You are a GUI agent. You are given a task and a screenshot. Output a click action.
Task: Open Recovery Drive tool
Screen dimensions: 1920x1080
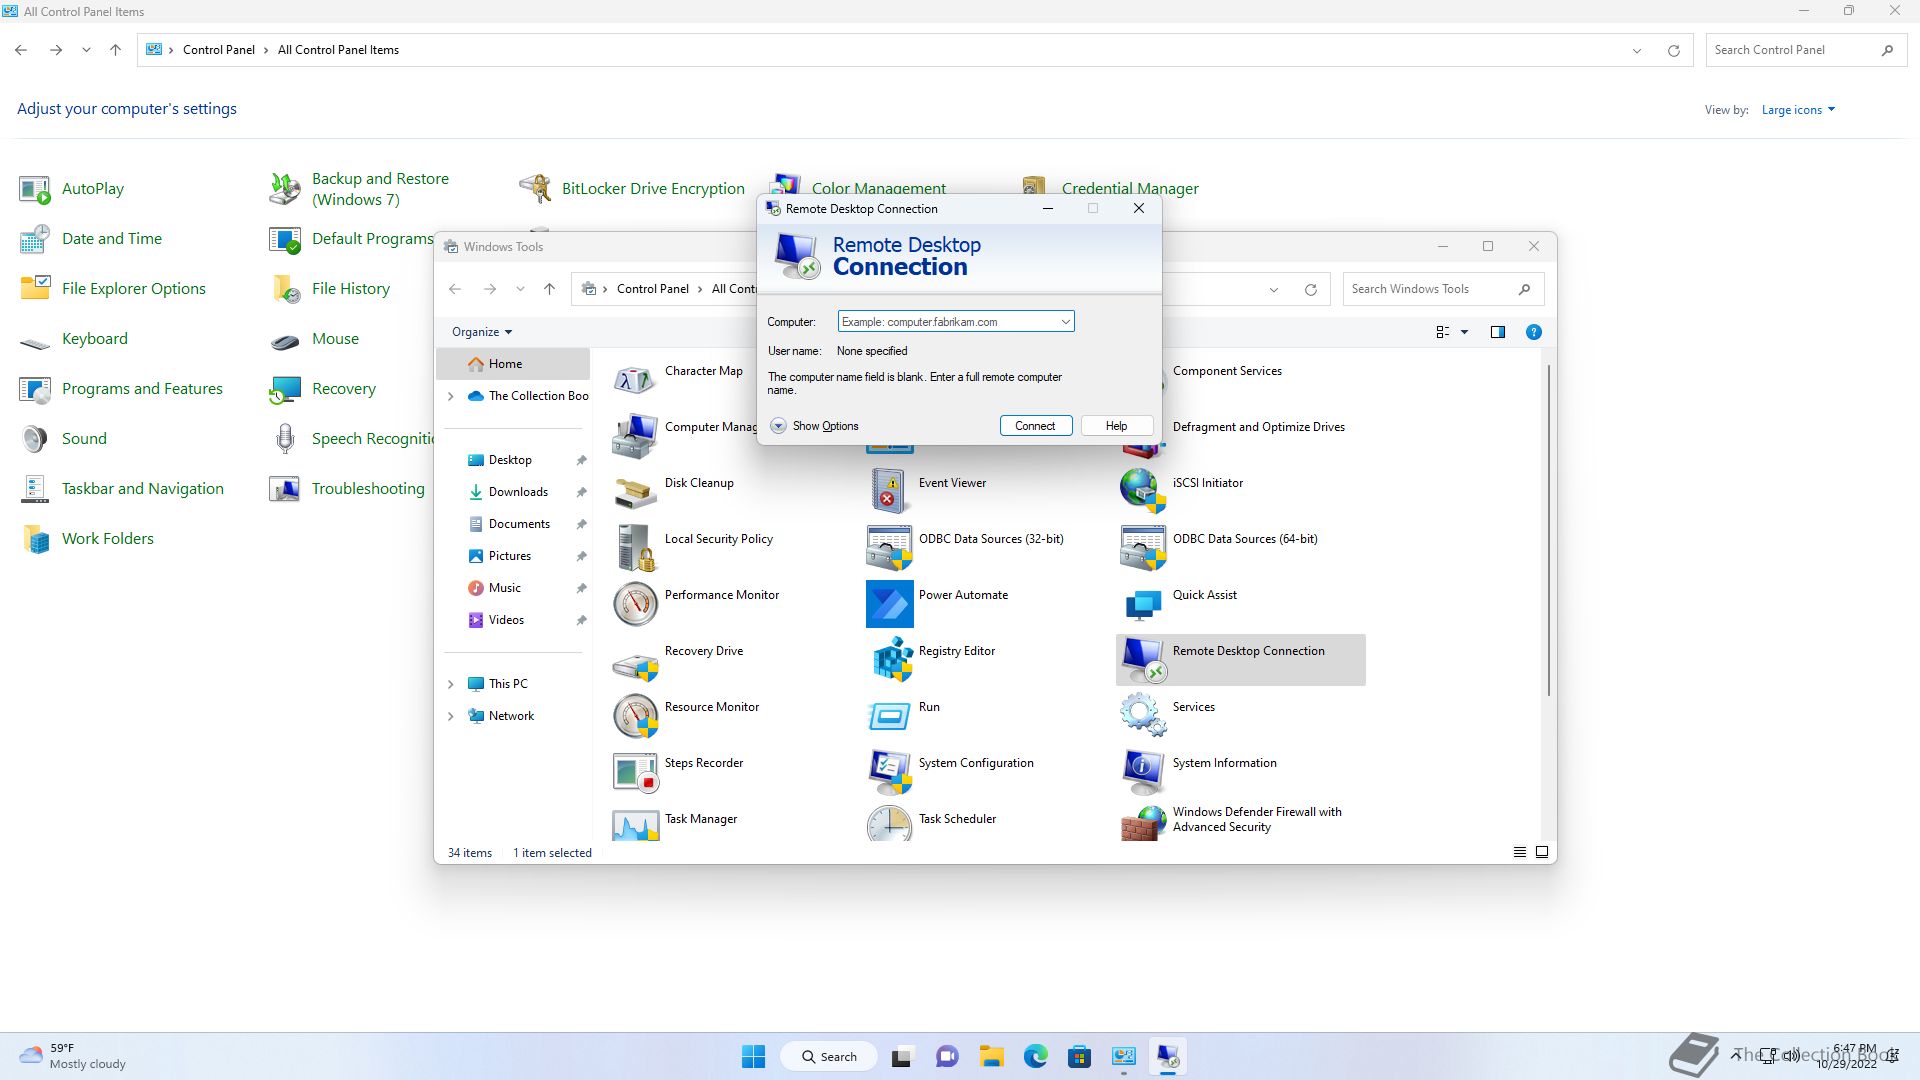point(678,659)
